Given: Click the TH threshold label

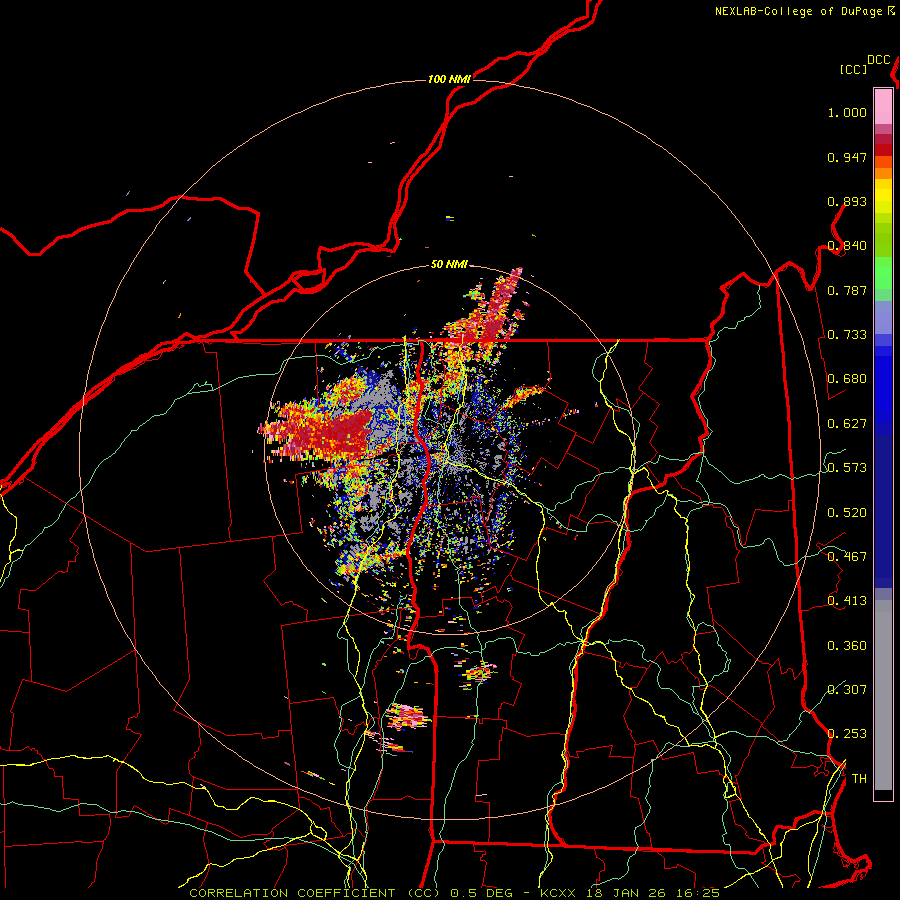Looking at the screenshot, I should pyautogui.click(x=859, y=779).
